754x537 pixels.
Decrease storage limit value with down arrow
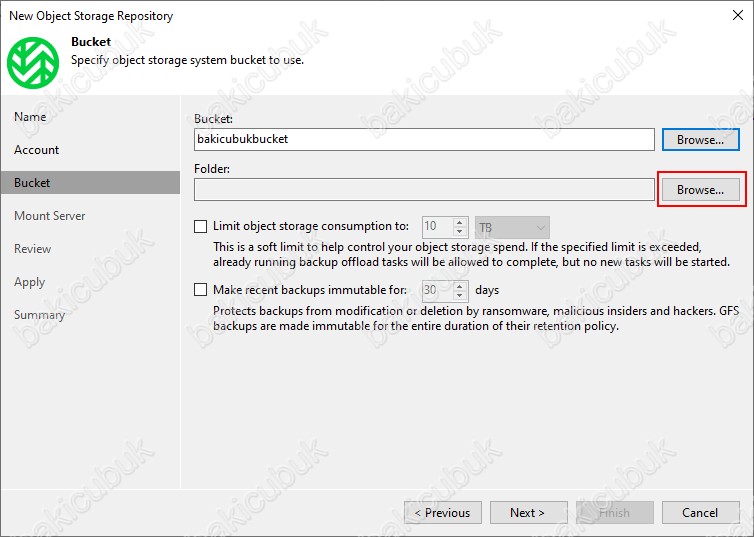tap(460, 232)
